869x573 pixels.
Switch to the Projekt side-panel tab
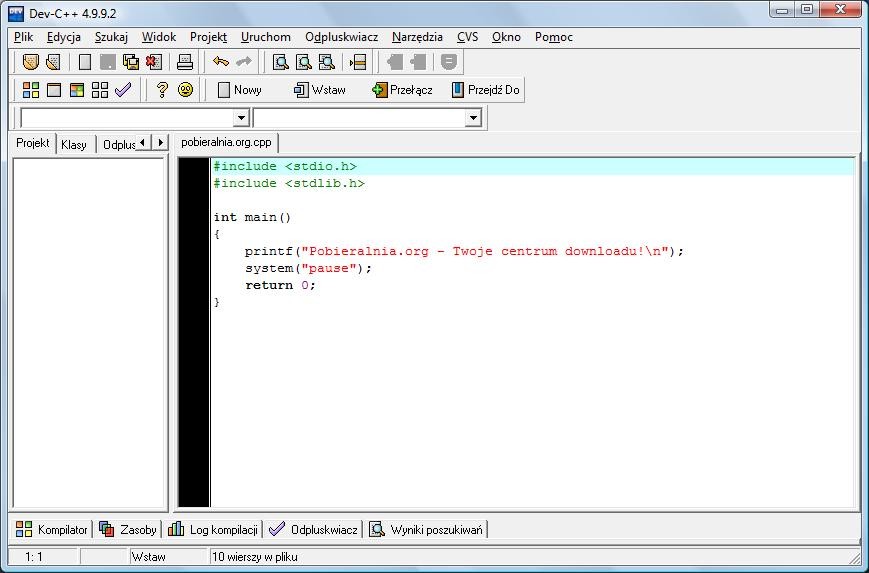pyautogui.click(x=33, y=143)
